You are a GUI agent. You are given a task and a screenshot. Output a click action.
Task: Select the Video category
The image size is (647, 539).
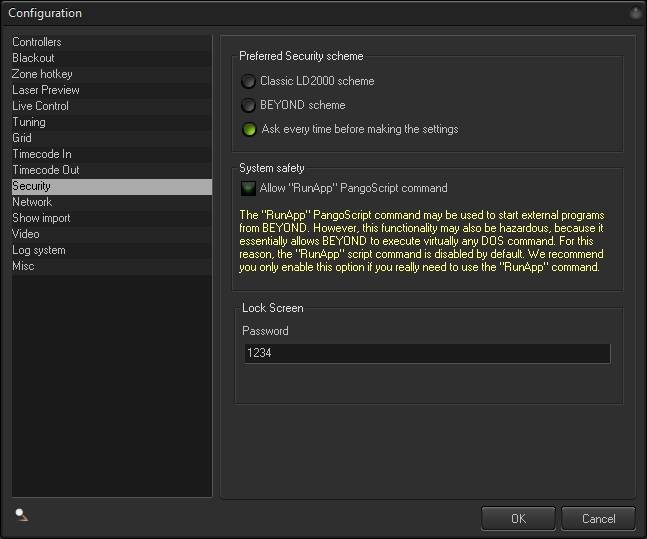pos(26,234)
